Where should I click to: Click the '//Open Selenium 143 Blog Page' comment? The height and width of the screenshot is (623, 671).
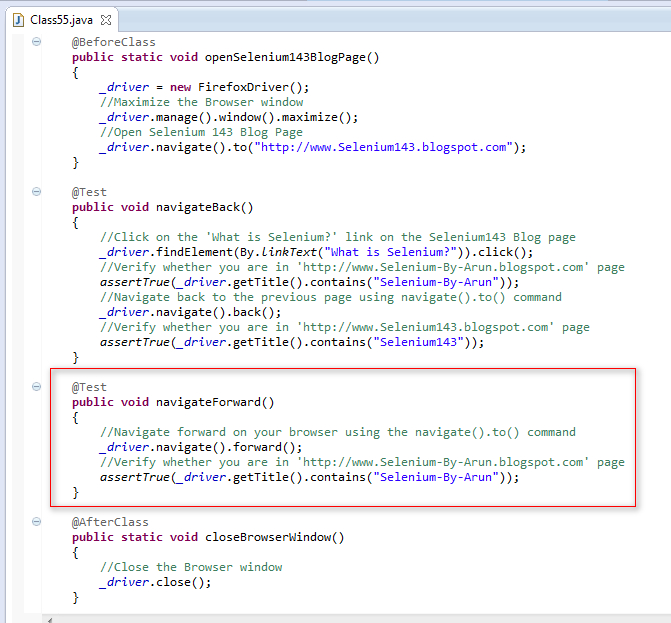point(201,132)
